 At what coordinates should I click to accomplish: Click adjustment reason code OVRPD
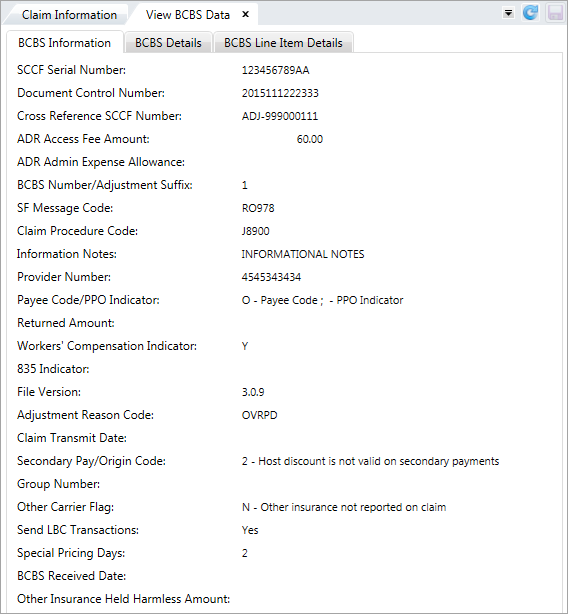tap(259, 415)
